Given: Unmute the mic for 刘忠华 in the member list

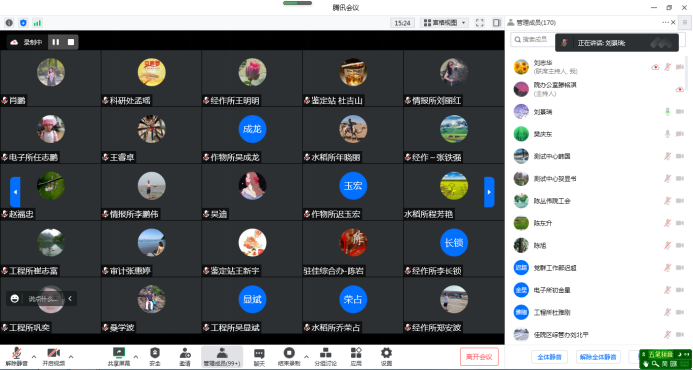Looking at the screenshot, I should coord(667,67).
